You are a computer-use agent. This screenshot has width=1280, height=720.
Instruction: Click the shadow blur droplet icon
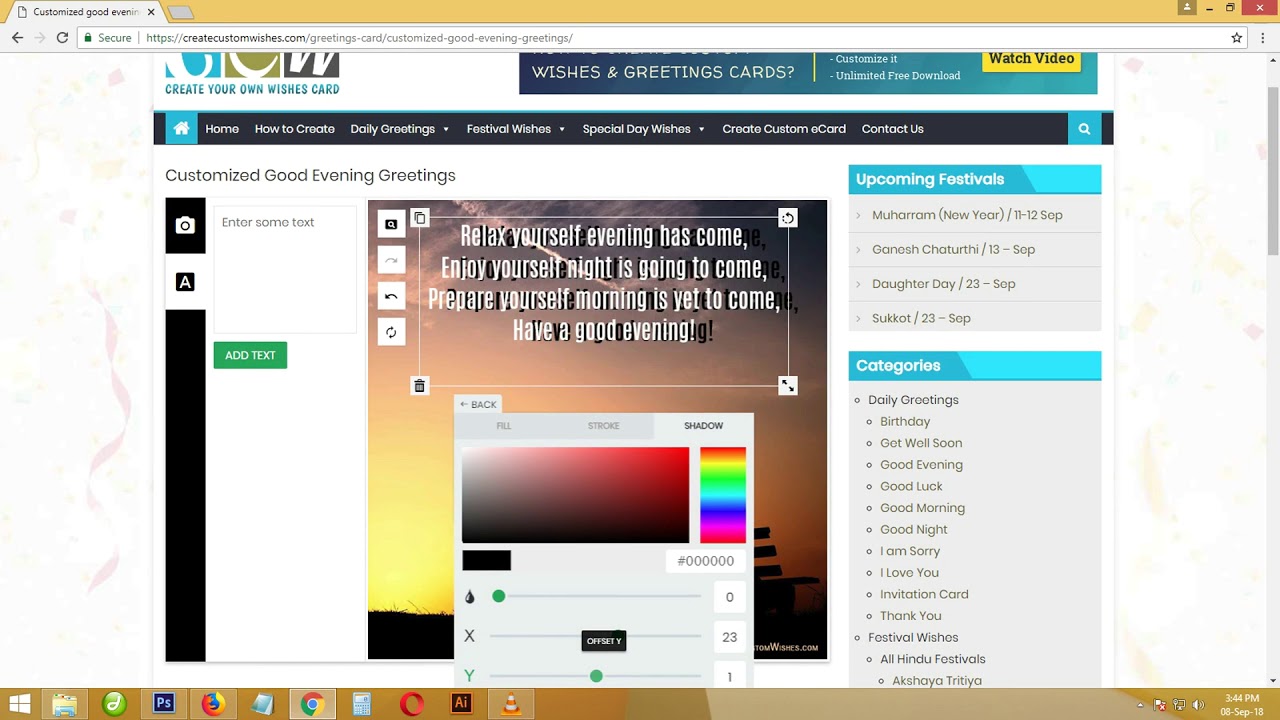tap(470, 597)
